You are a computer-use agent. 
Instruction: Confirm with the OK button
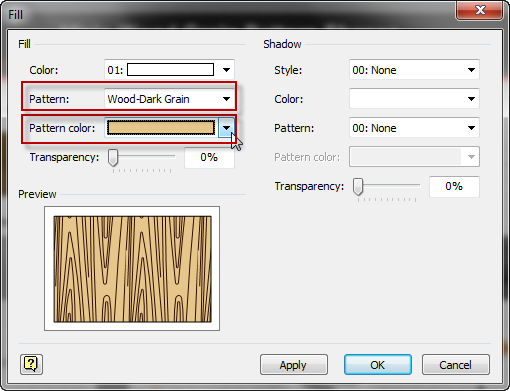pyautogui.click(x=378, y=365)
